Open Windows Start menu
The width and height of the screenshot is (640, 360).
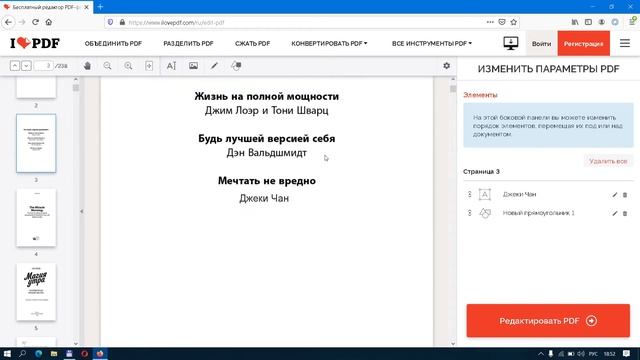coord(7,353)
